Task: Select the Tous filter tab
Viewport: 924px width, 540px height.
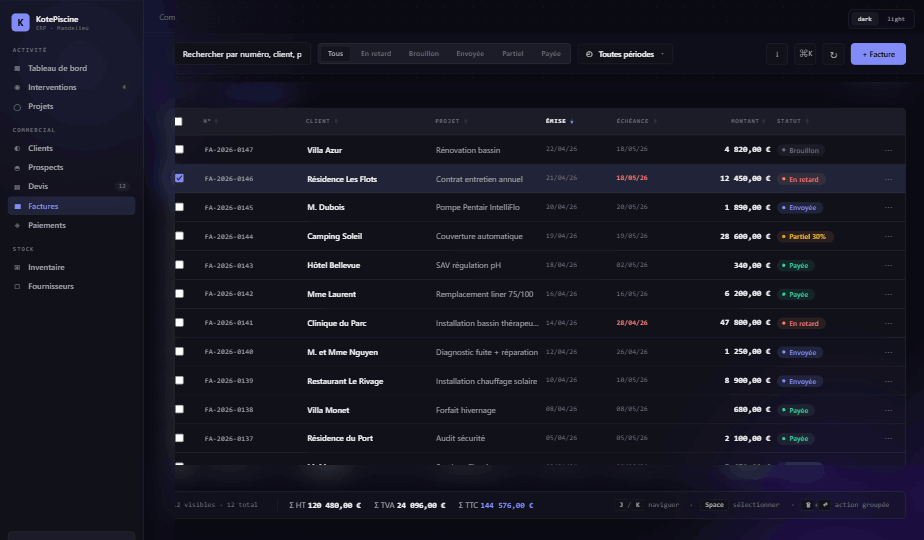Action: [335, 54]
